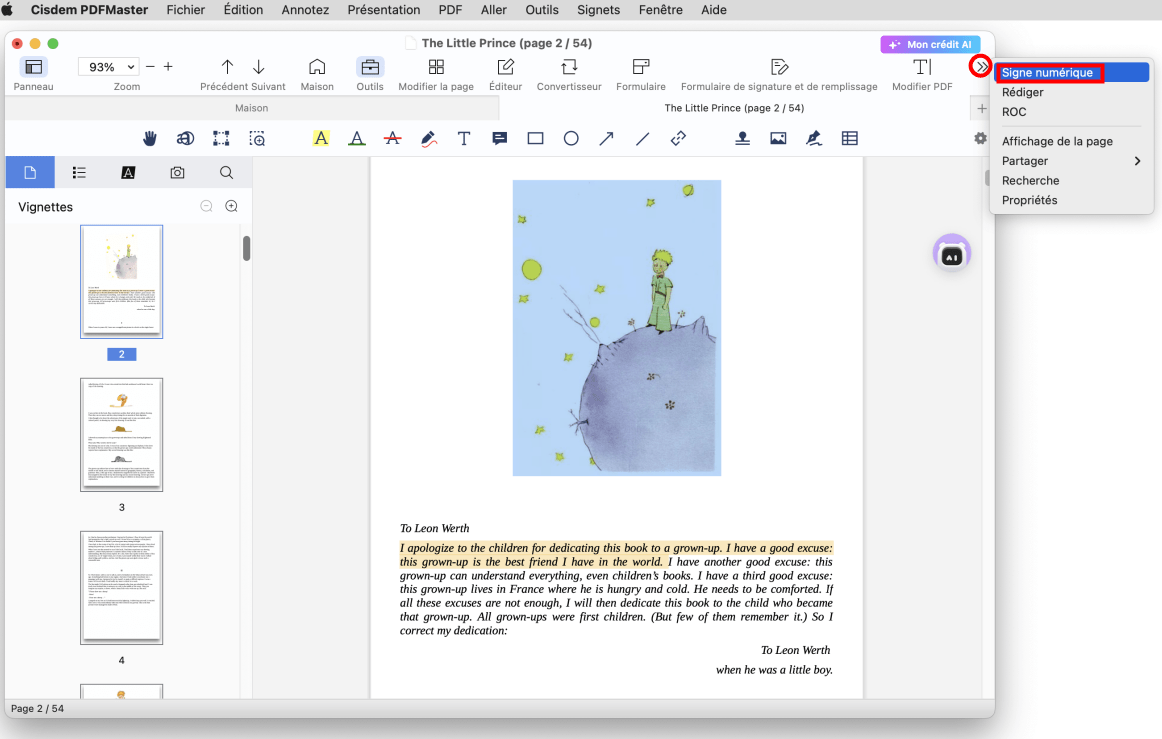Open the zoom percentage dropdown
Image resolution: width=1162 pixels, height=739 pixels.
[108, 66]
